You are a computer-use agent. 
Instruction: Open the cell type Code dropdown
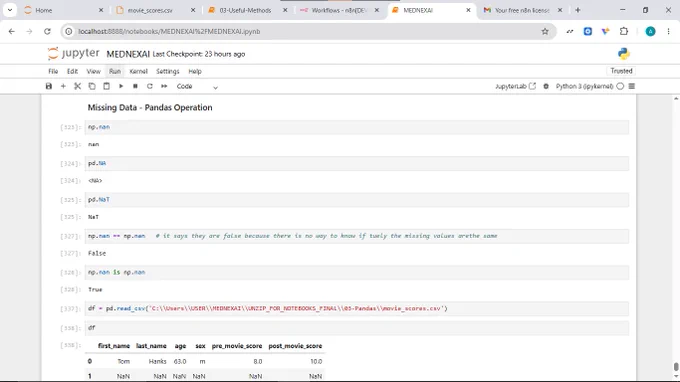(x=197, y=86)
